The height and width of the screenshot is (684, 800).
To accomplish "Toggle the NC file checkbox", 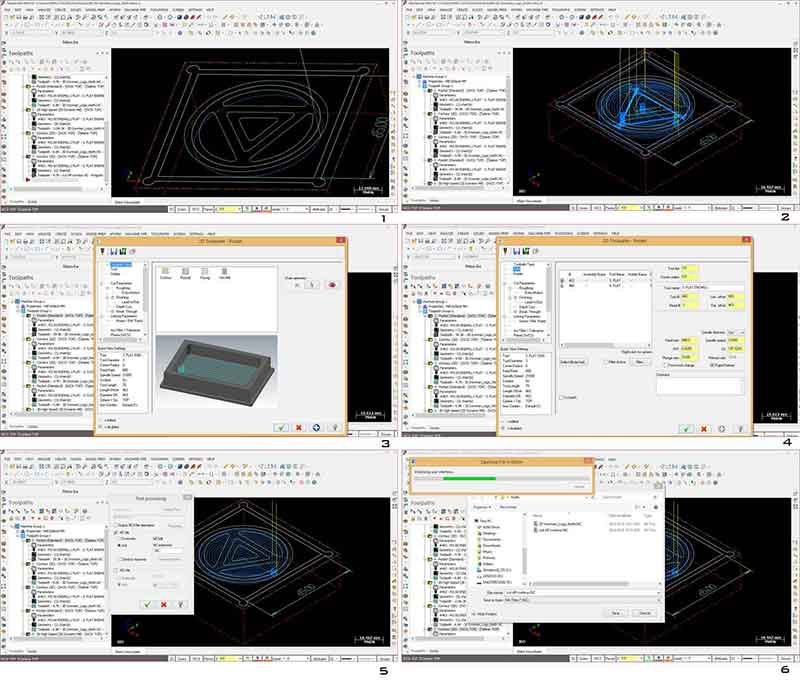I will pyautogui.click(x=116, y=532).
